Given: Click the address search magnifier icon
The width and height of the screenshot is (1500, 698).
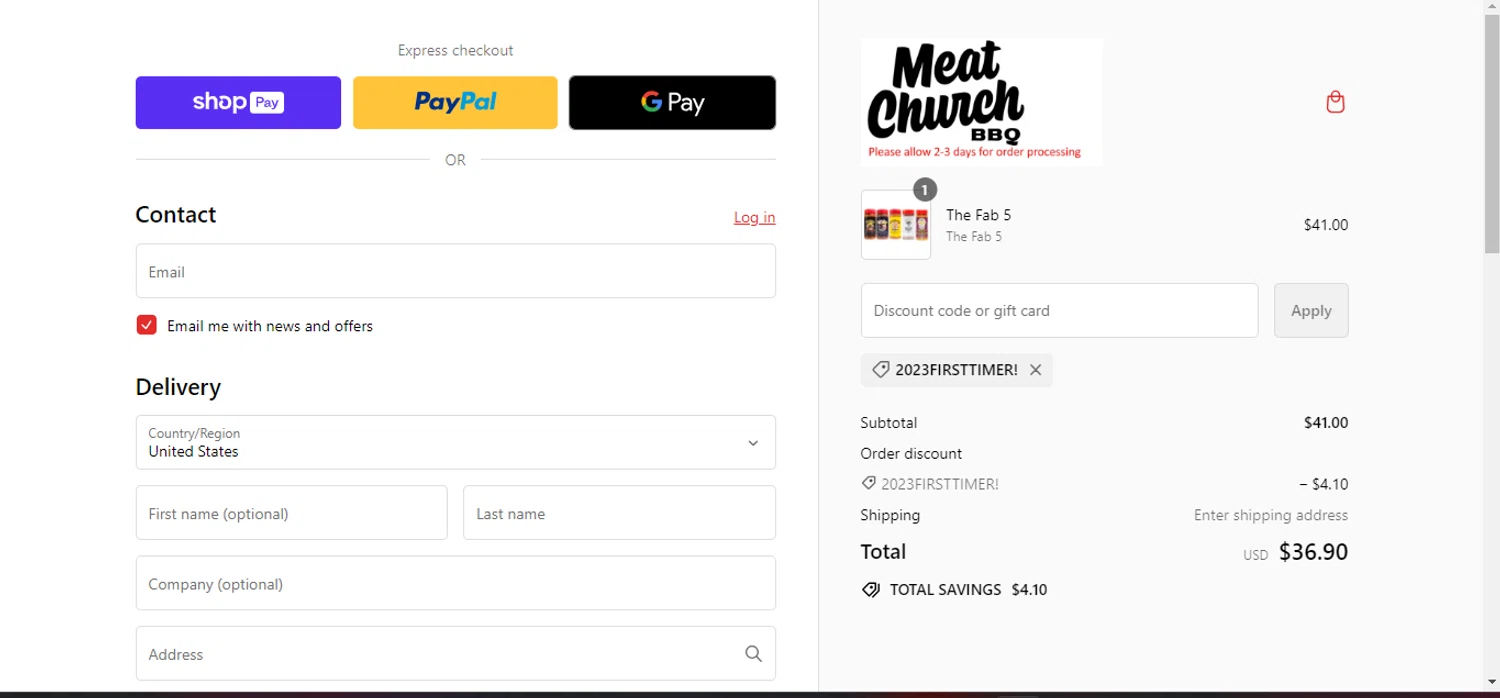Looking at the screenshot, I should (753, 654).
